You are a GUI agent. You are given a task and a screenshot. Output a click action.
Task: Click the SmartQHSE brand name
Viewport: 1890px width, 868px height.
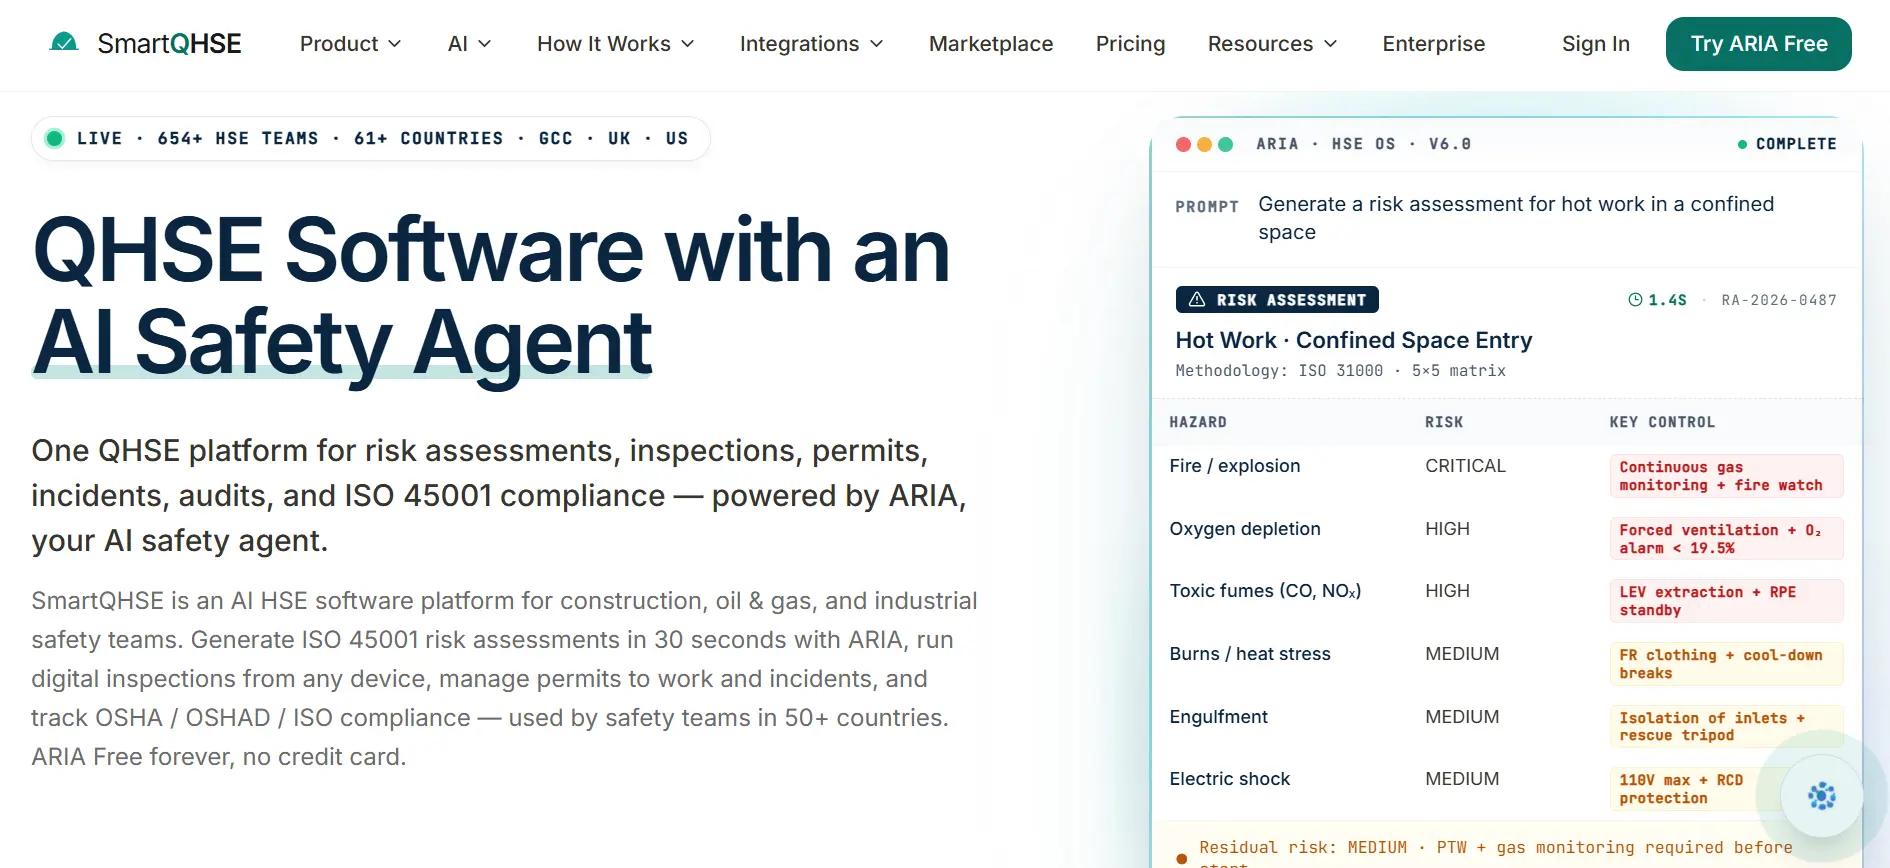(169, 44)
